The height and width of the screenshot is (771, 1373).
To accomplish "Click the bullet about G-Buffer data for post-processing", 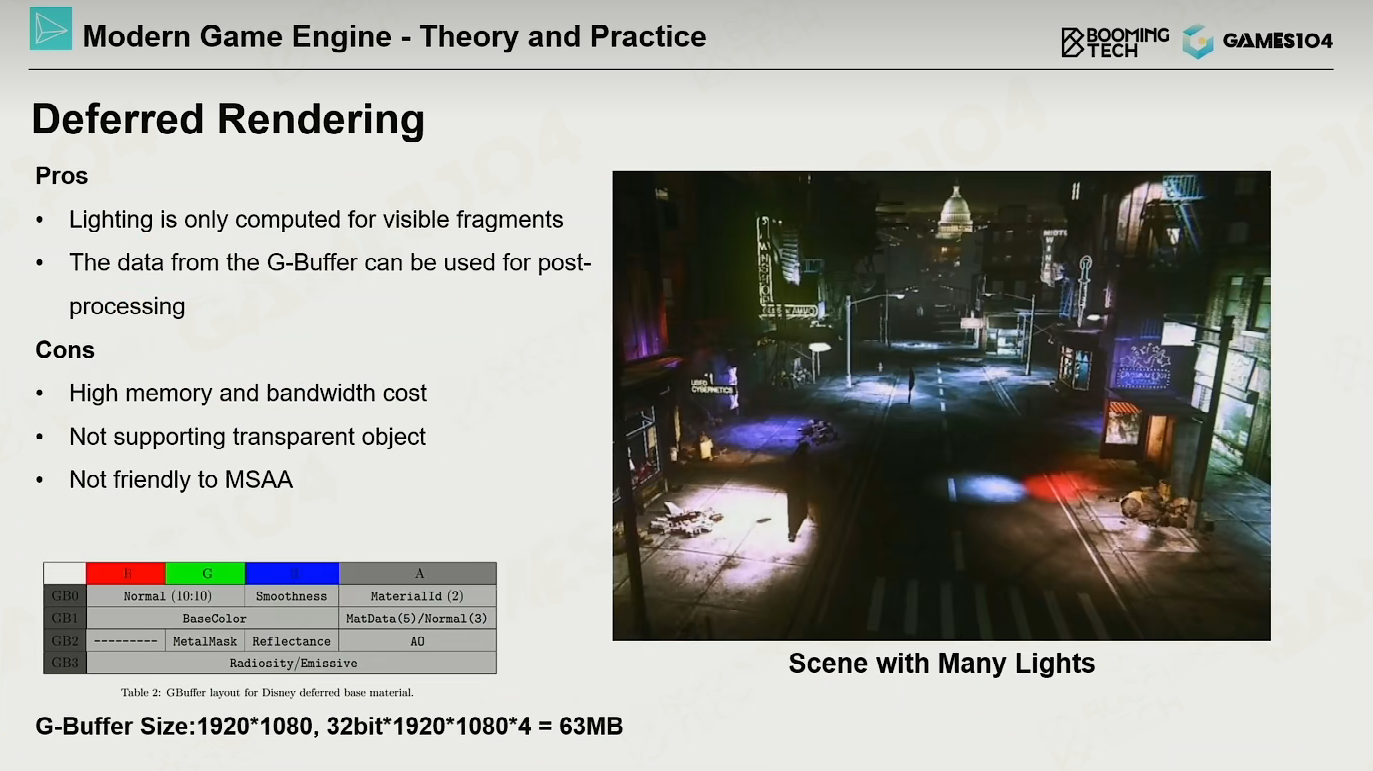I will click(x=331, y=284).
